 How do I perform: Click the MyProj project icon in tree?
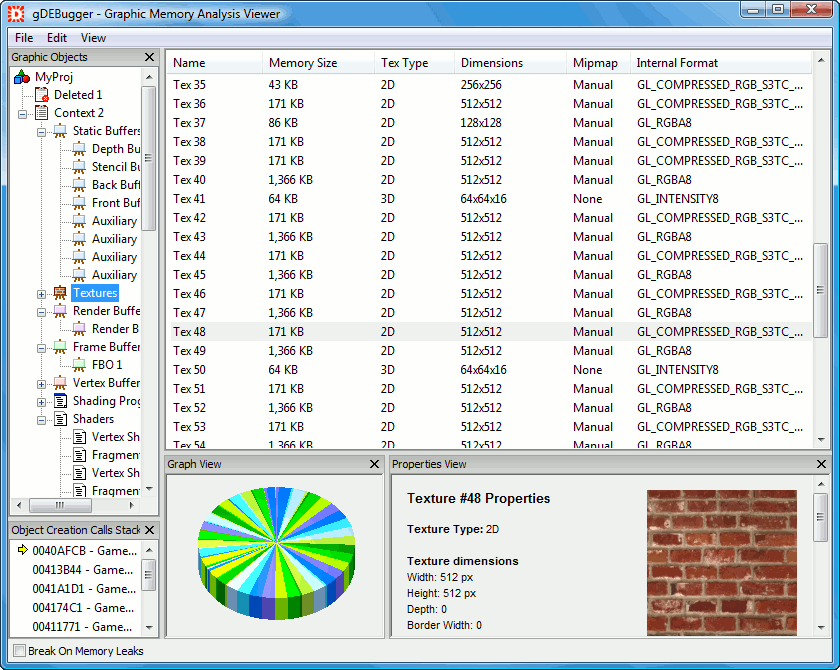pyautogui.click(x=23, y=77)
